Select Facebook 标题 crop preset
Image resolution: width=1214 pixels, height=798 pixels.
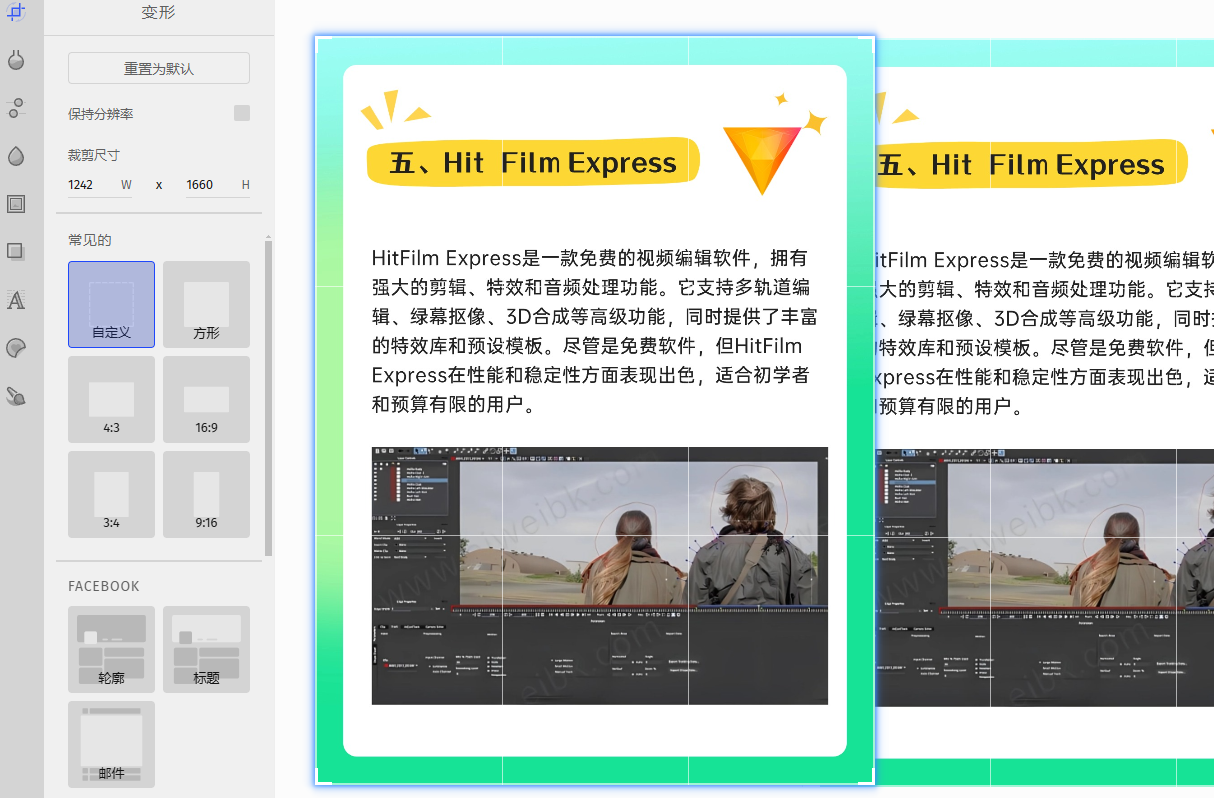pos(206,649)
